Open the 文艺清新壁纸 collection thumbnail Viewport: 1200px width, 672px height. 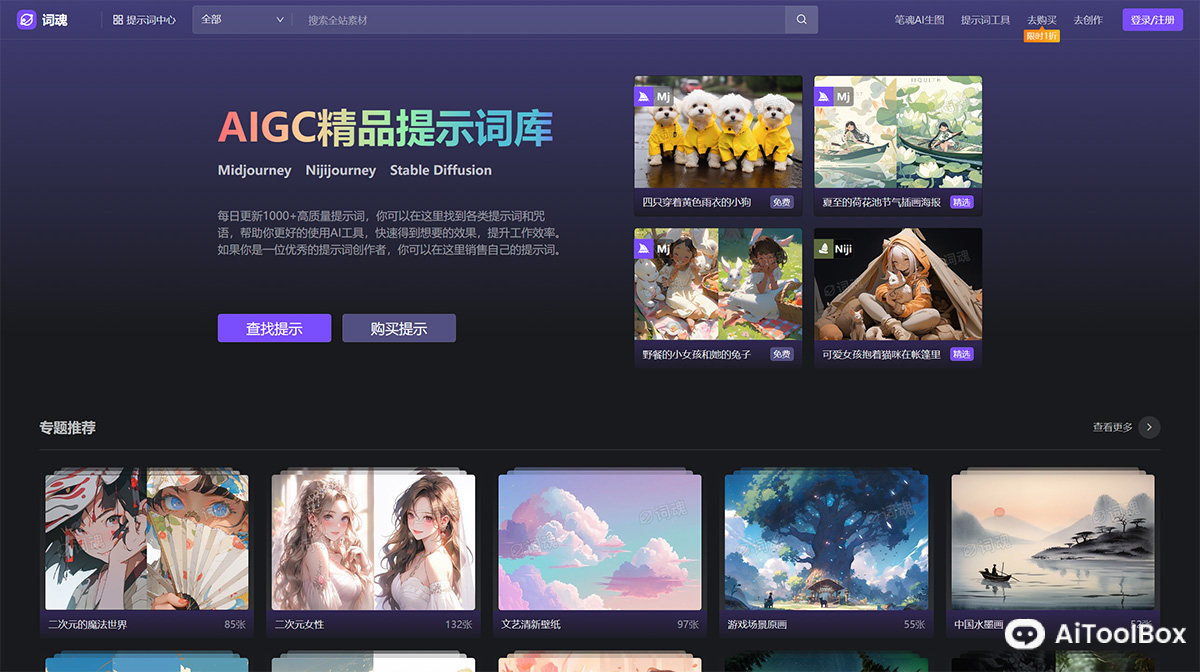coord(600,542)
